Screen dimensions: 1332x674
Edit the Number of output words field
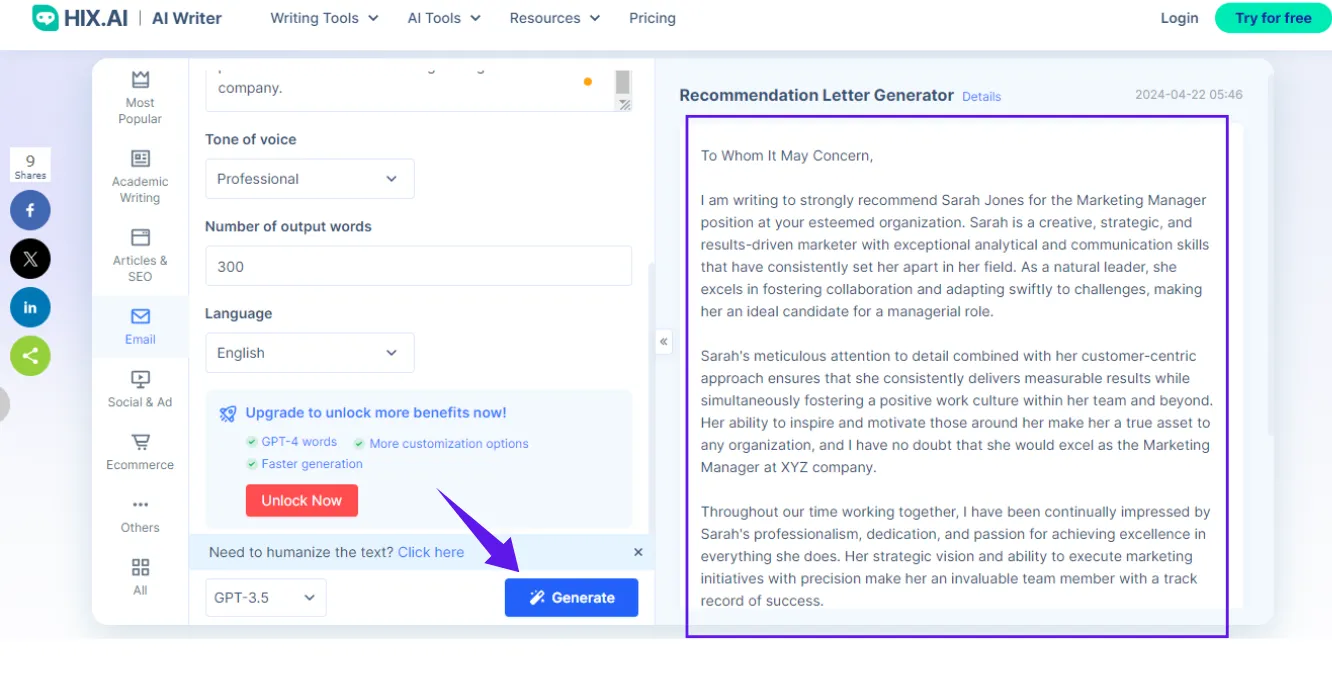pos(418,266)
